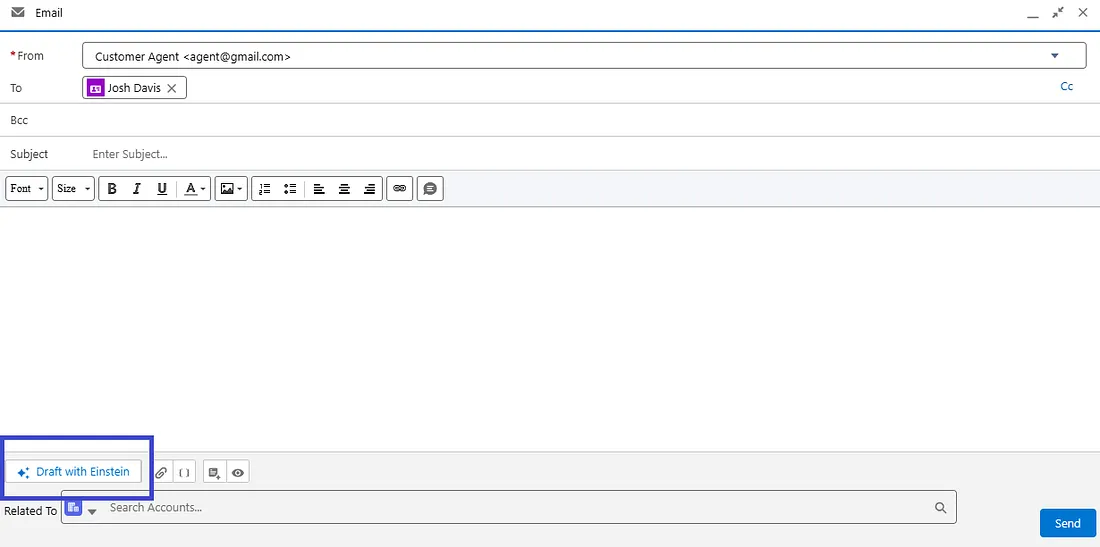This screenshot has width=1100, height=547.
Task: Align text to the right
Action: [x=370, y=189]
